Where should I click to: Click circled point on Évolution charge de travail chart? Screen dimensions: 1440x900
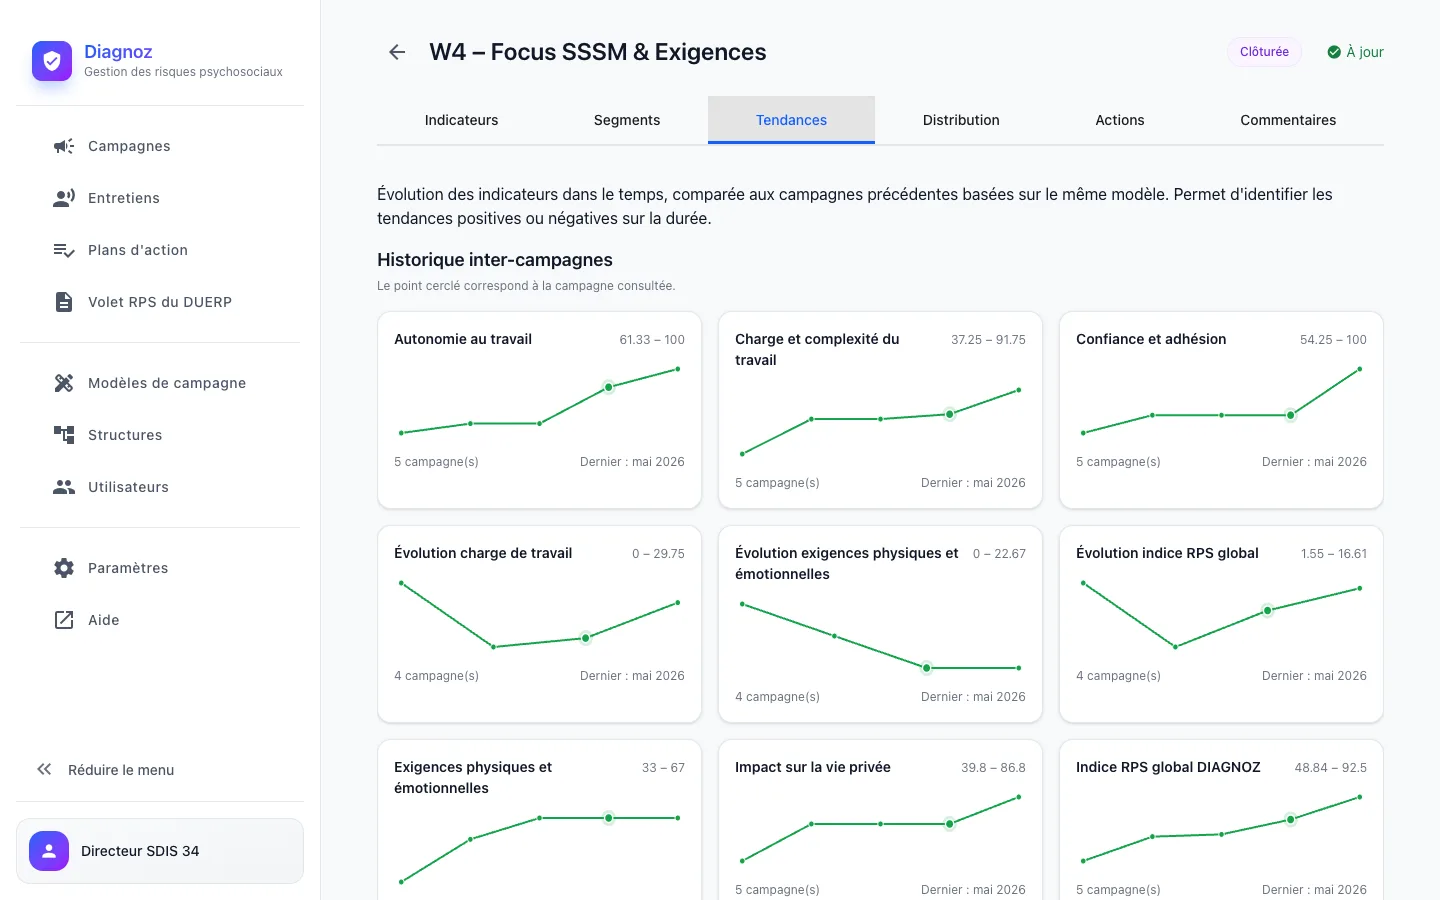pos(585,638)
